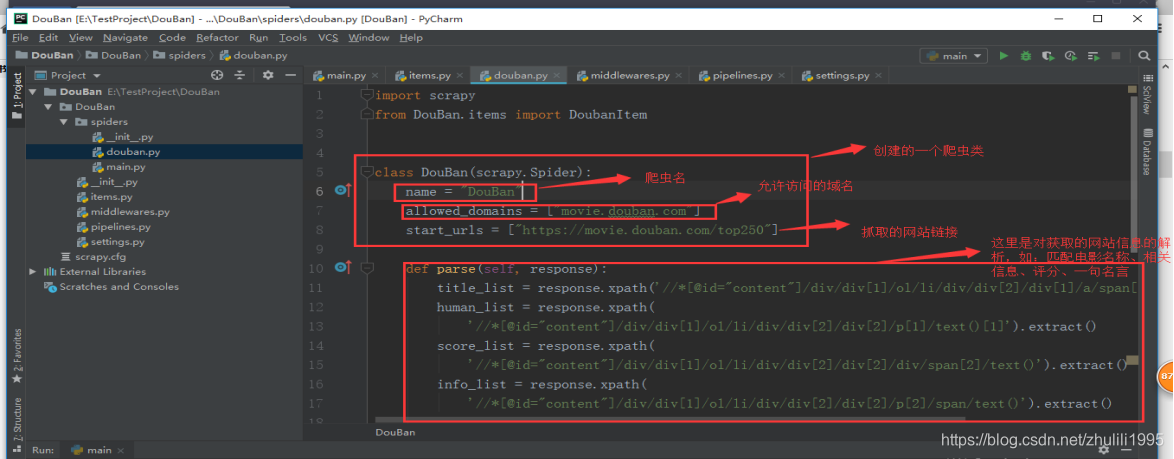This screenshot has width=1174, height=459.
Task: Open the Navigate menu
Action: point(126,37)
